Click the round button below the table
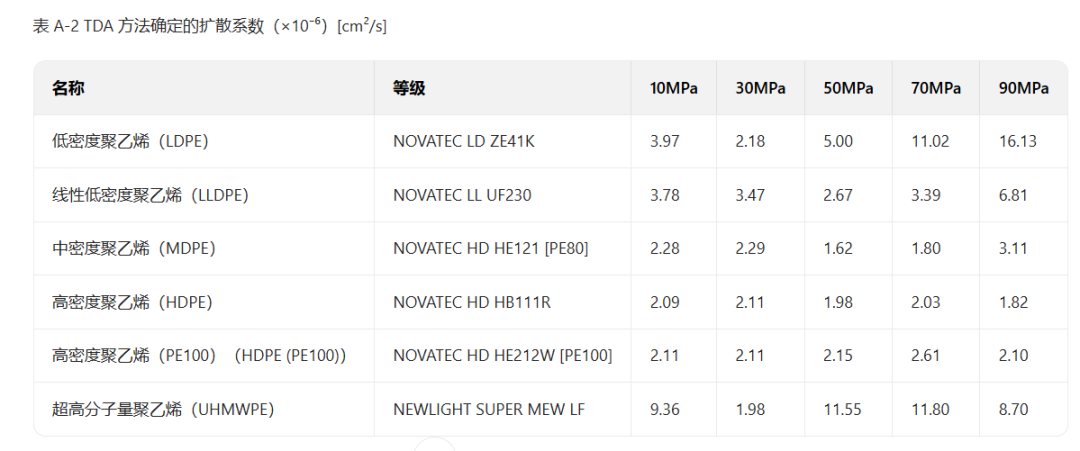1080x451 pixels. 435,446
